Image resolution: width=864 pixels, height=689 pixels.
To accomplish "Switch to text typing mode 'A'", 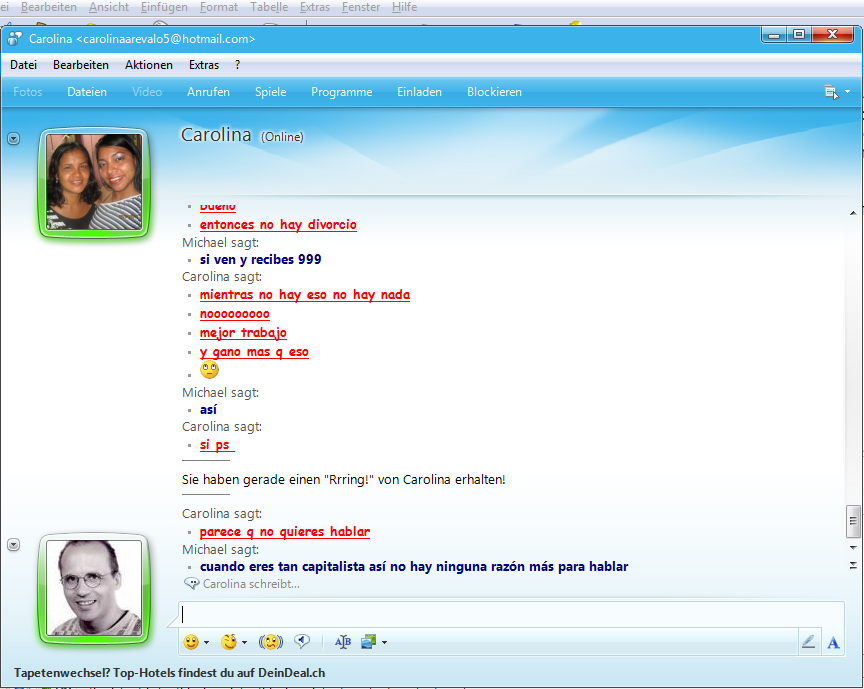I will point(833,642).
